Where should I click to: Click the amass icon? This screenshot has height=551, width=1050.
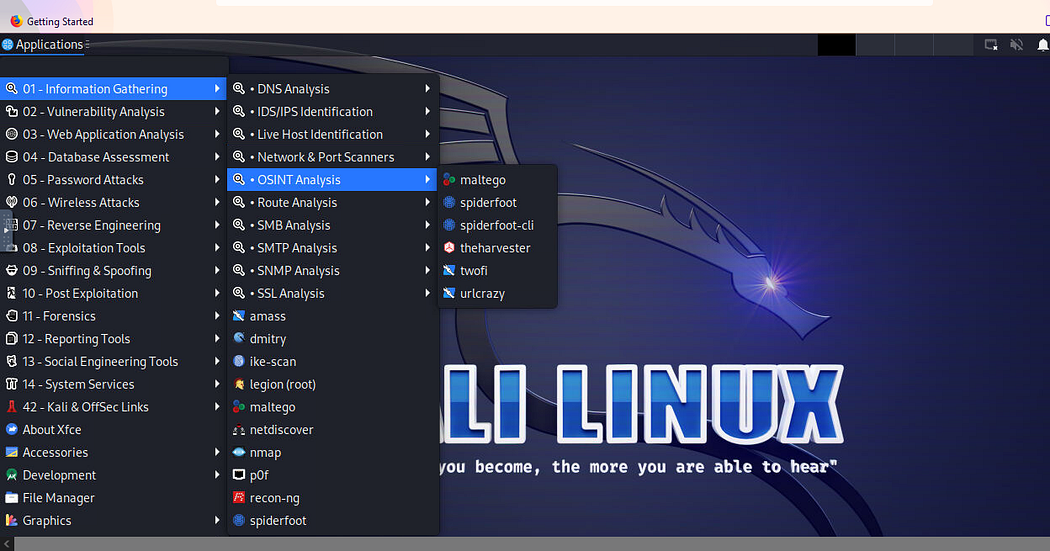[239, 316]
